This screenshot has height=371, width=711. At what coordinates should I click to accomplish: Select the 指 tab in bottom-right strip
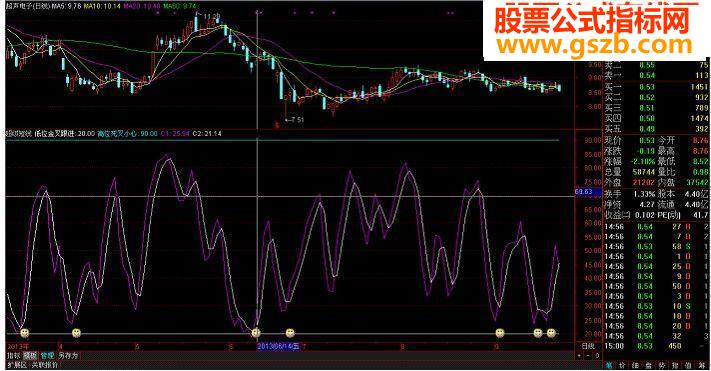(676, 365)
